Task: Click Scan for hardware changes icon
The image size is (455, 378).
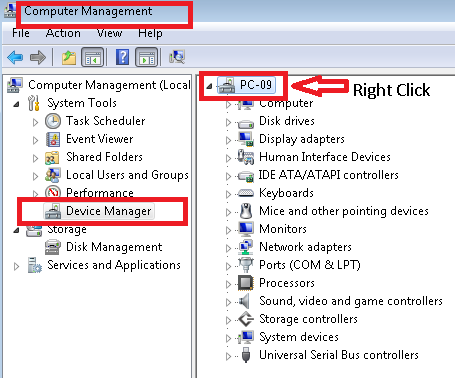Action: [177, 57]
